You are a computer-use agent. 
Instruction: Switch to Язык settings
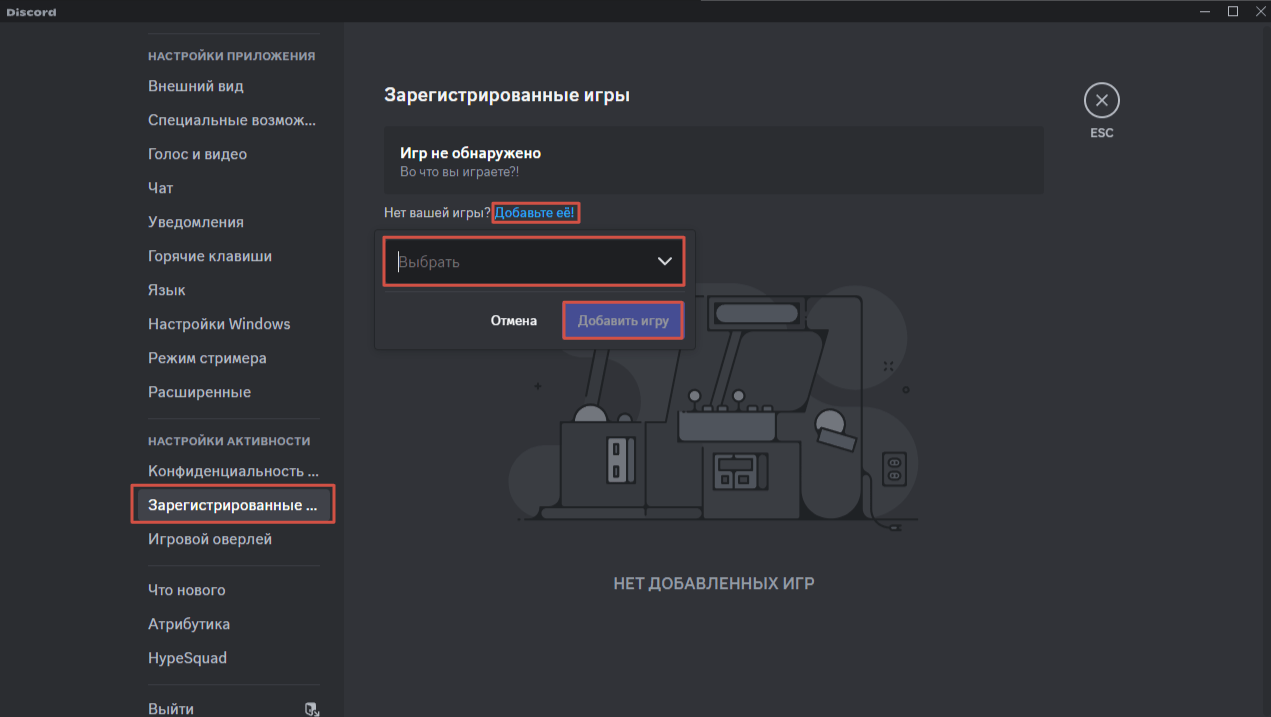click(167, 290)
